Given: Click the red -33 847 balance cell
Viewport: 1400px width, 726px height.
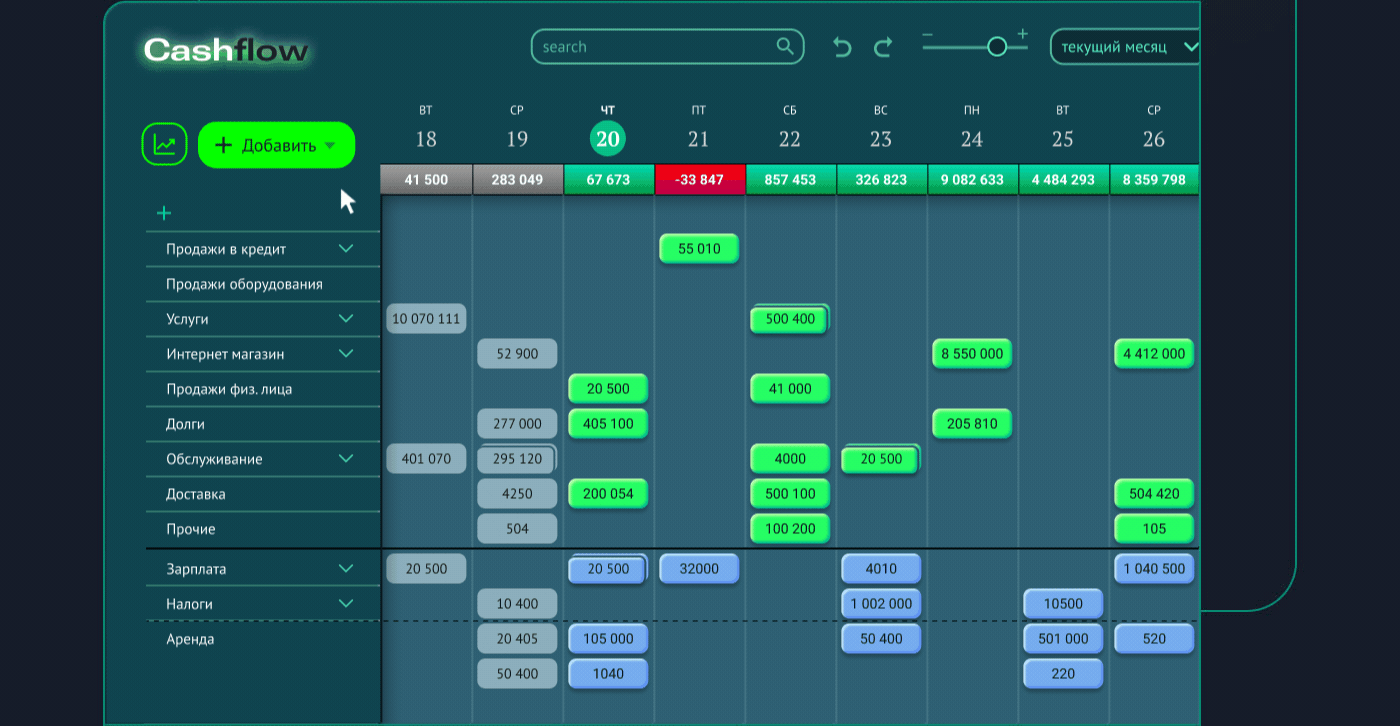Looking at the screenshot, I should pyautogui.click(x=700, y=180).
